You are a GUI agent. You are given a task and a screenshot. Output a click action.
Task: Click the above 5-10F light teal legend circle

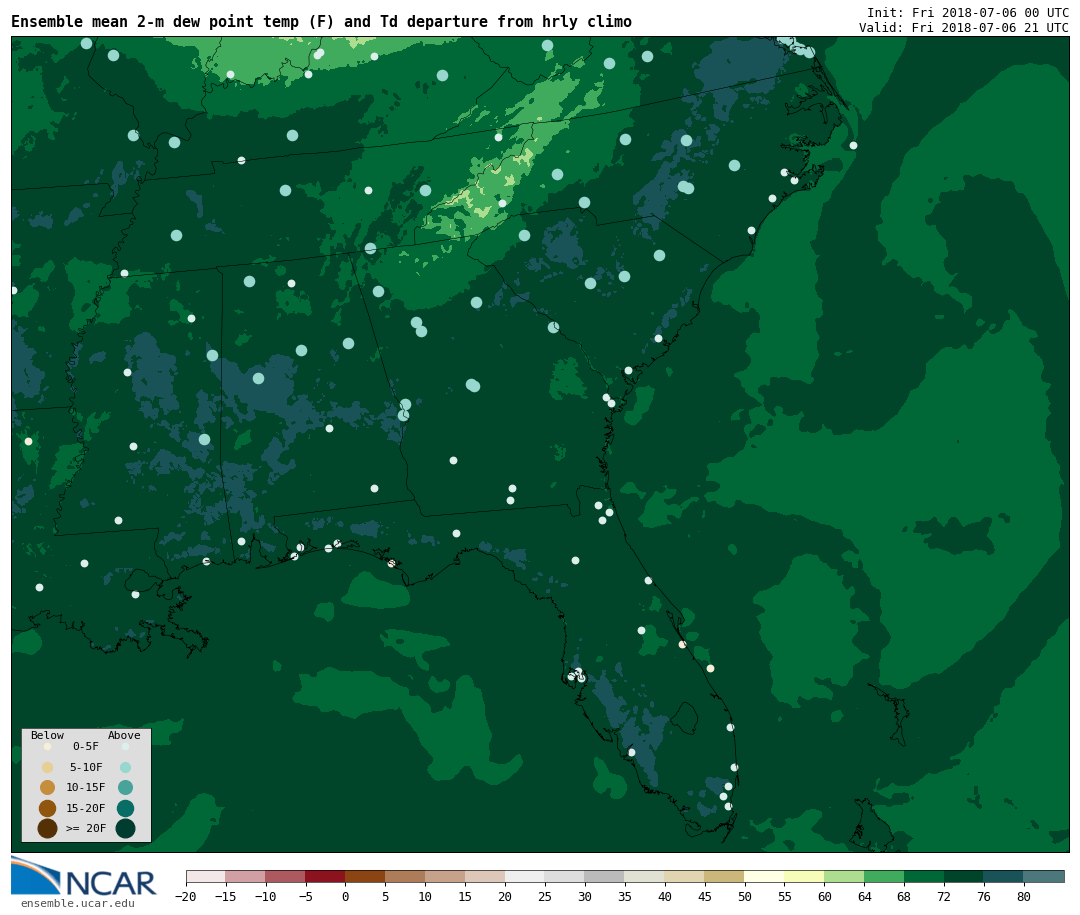[x=125, y=768]
